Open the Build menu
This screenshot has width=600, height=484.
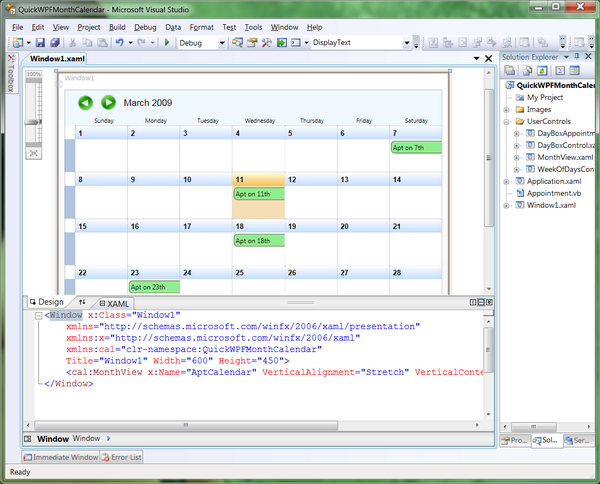tap(117, 27)
